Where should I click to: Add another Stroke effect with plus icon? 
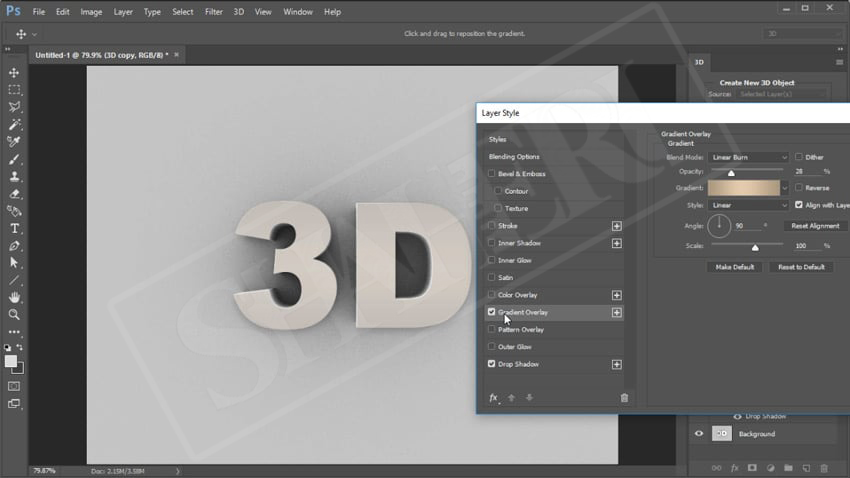tap(617, 226)
